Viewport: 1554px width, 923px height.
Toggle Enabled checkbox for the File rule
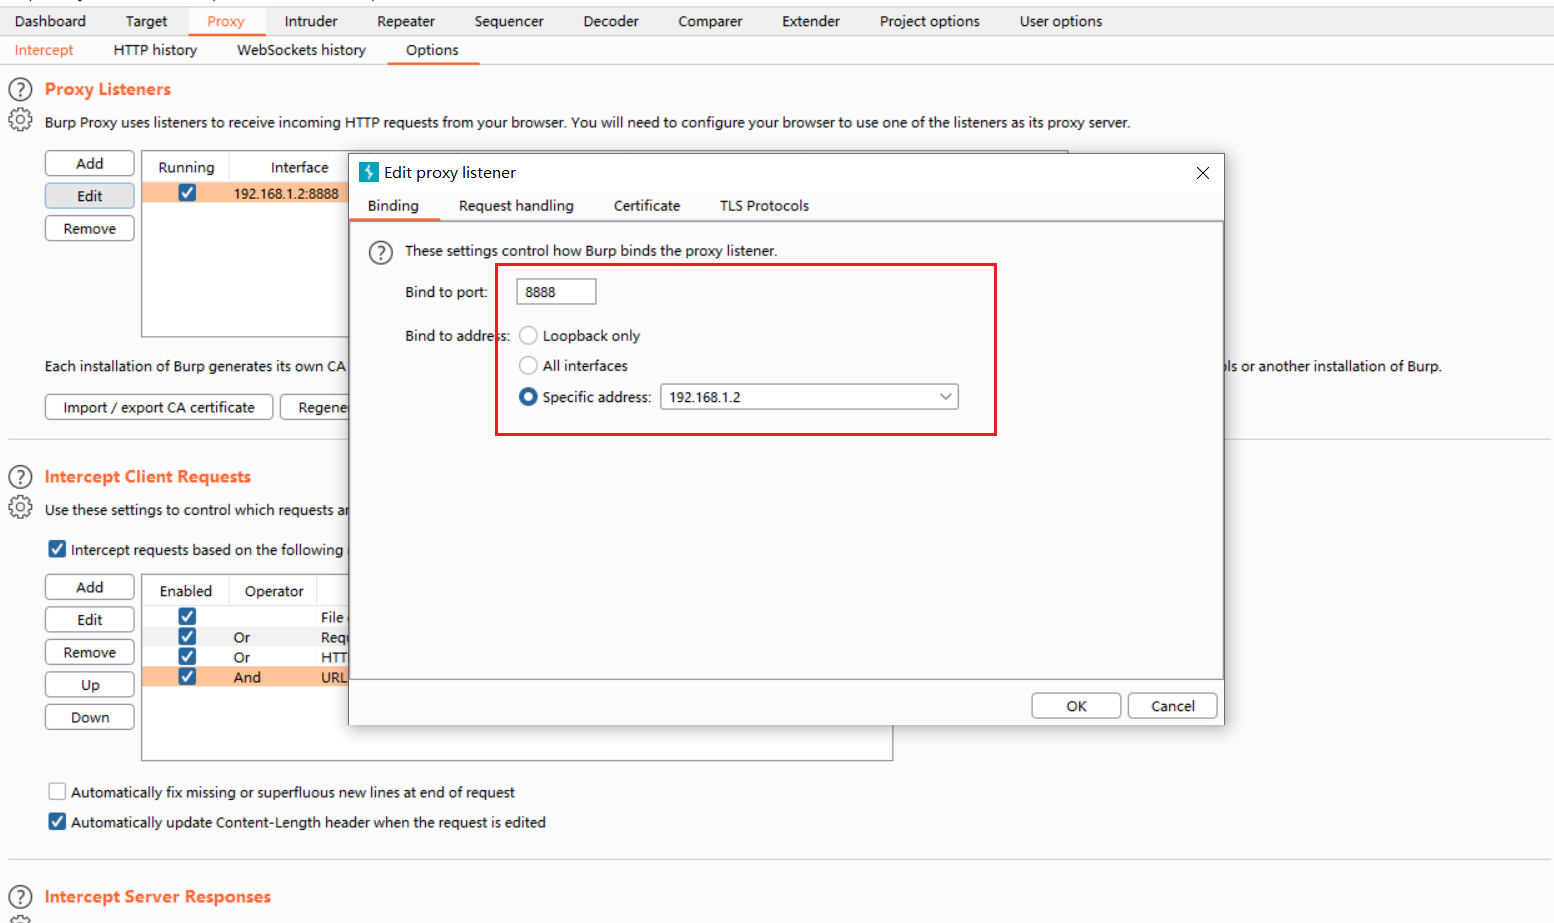point(187,617)
